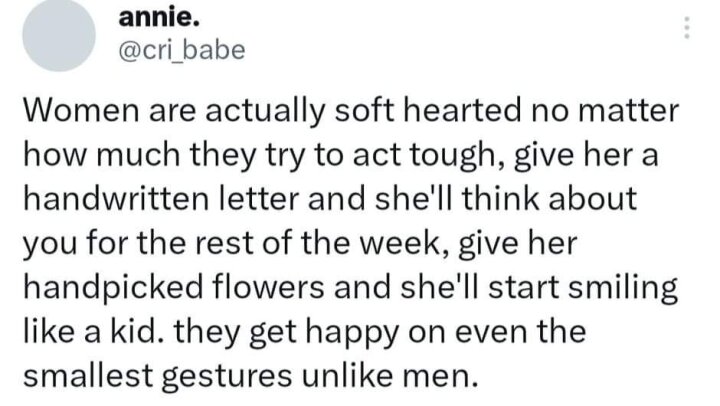Click the phrase no matter
This screenshot has height=406, width=720.
pyautogui.click(x=605, y=112)
